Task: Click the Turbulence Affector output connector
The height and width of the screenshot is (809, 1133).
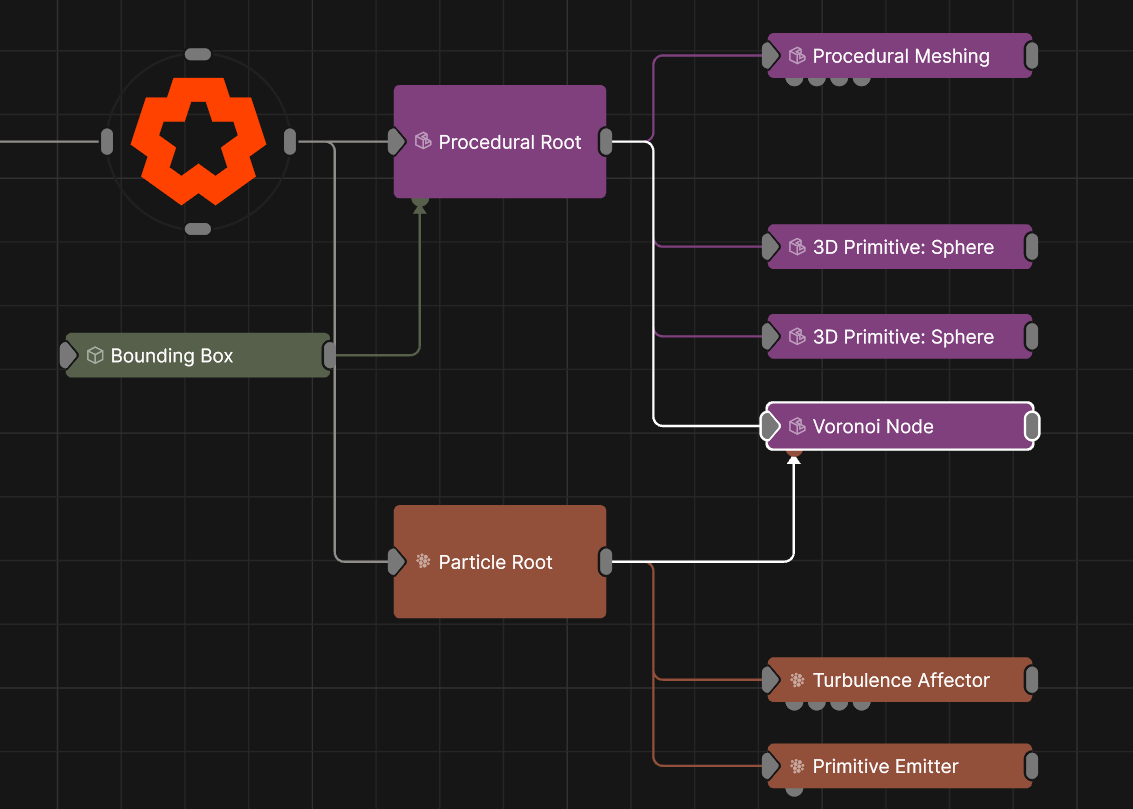Action: [1032, 680]
